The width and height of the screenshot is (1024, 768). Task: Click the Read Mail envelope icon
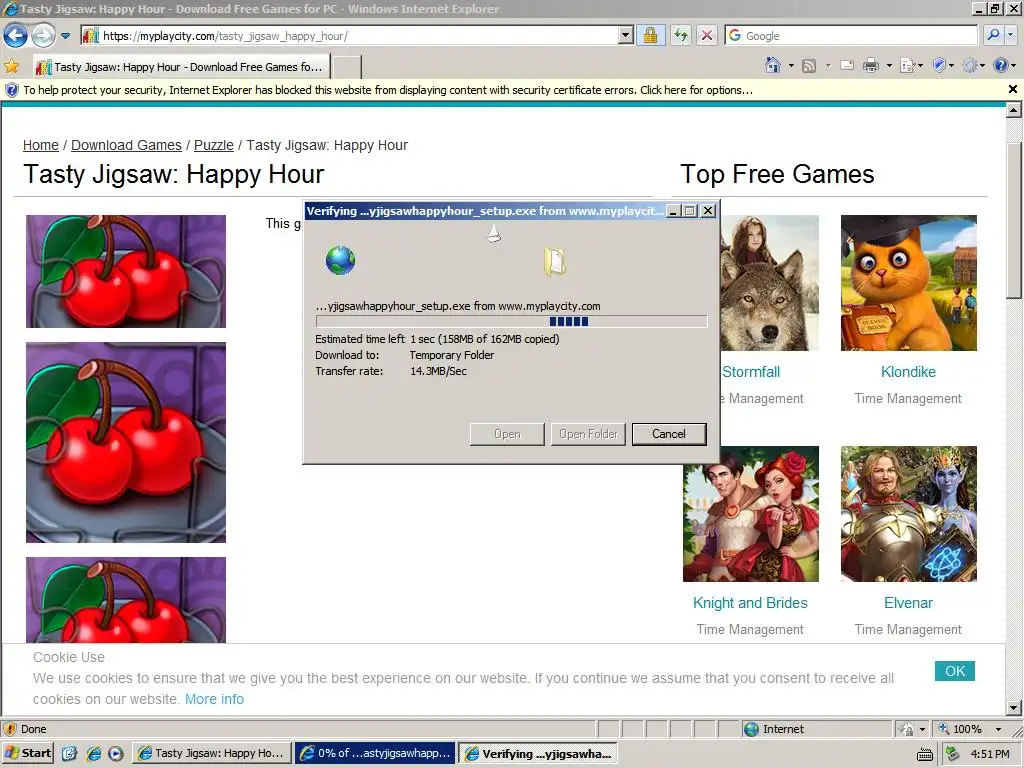tap(847, 65)
